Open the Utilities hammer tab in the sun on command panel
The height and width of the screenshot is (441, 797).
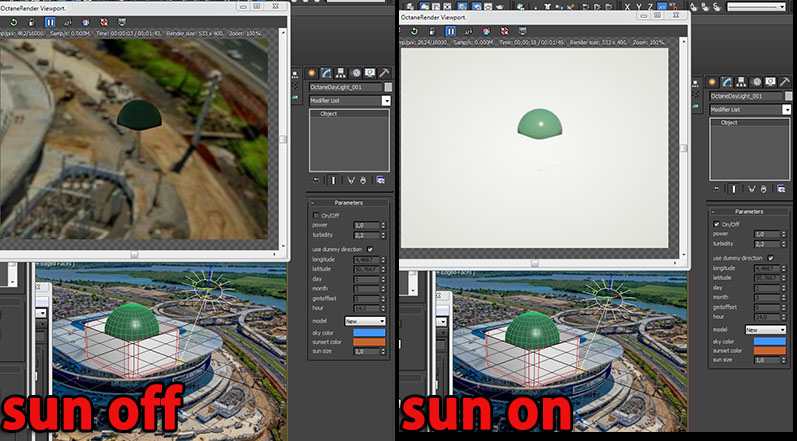(x=785, y=82)
